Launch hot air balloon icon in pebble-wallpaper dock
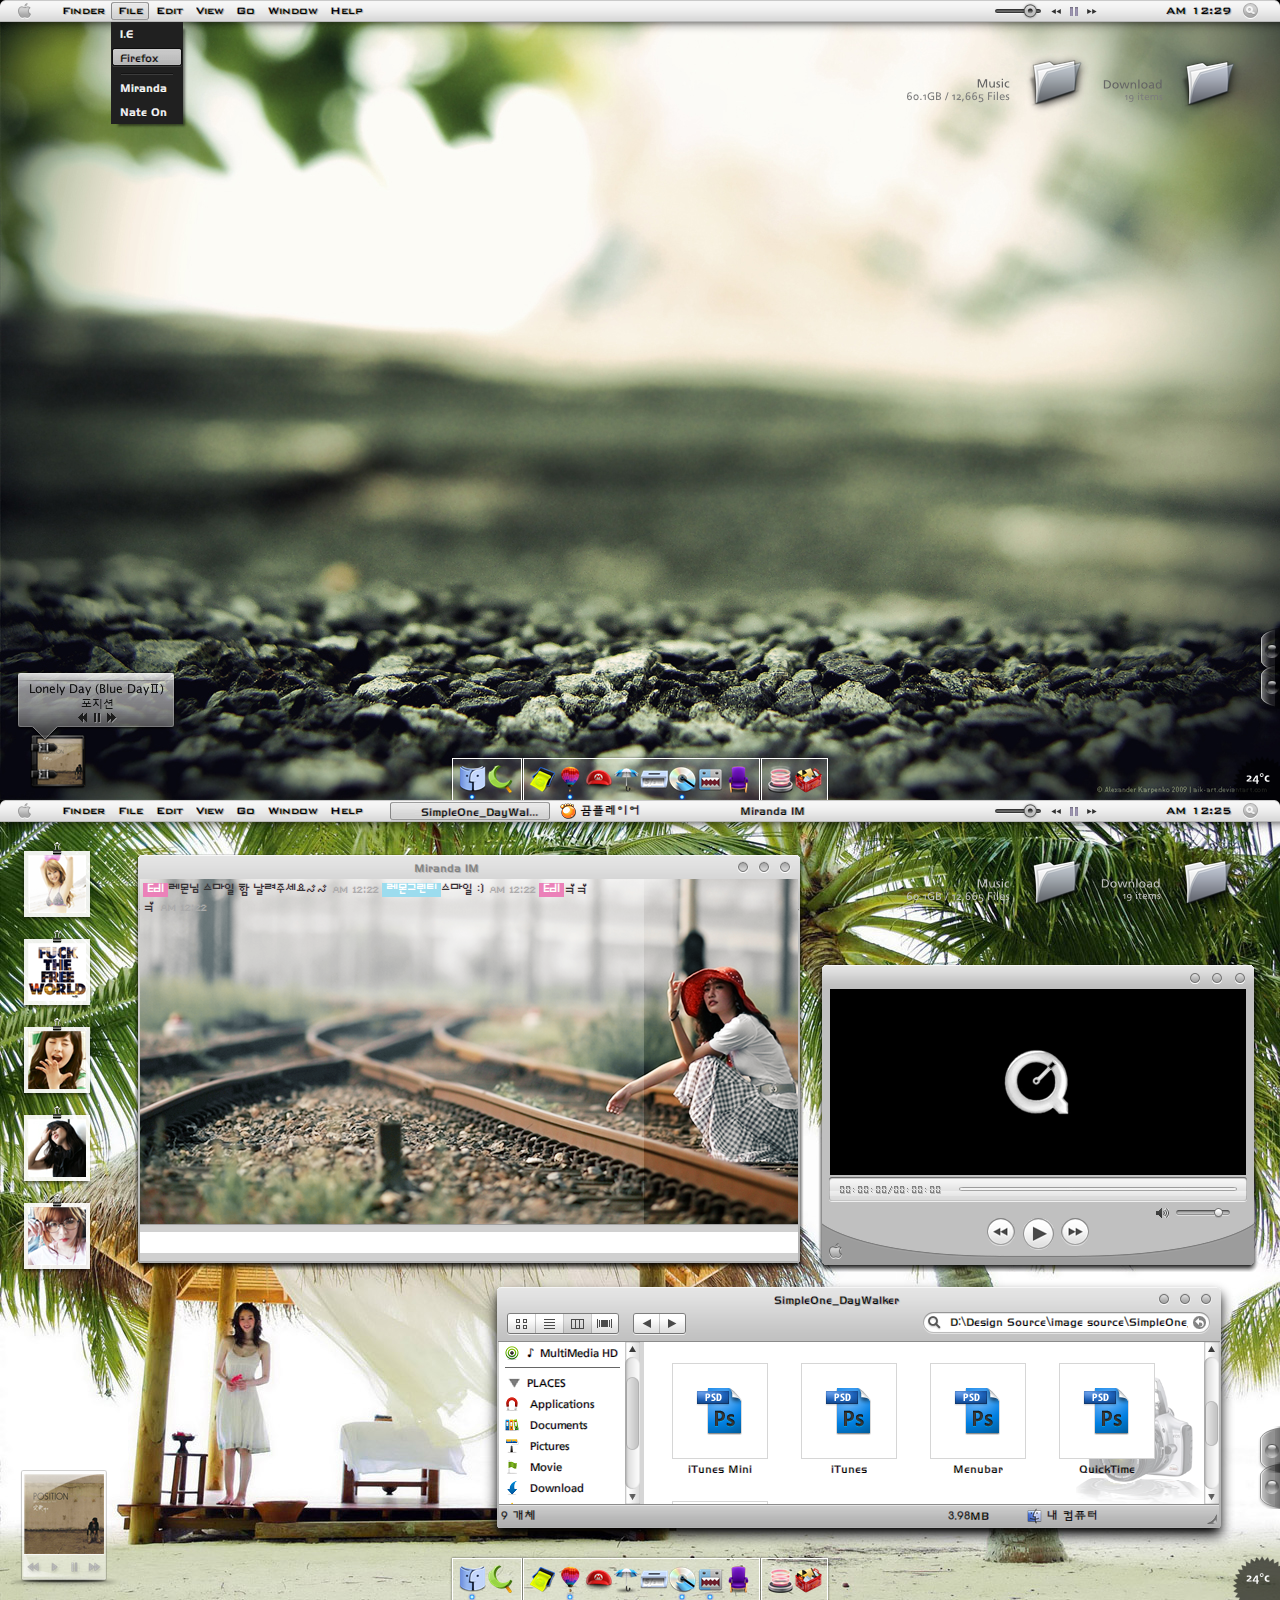 point(570,779)
